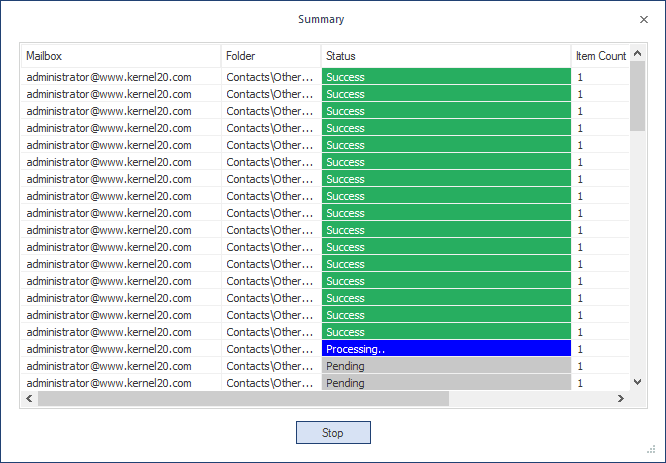The width and height of the screenshot is (666, 463).
Task: Click the horizontal scrollbar left arrow
Action: tap(29, 398)
